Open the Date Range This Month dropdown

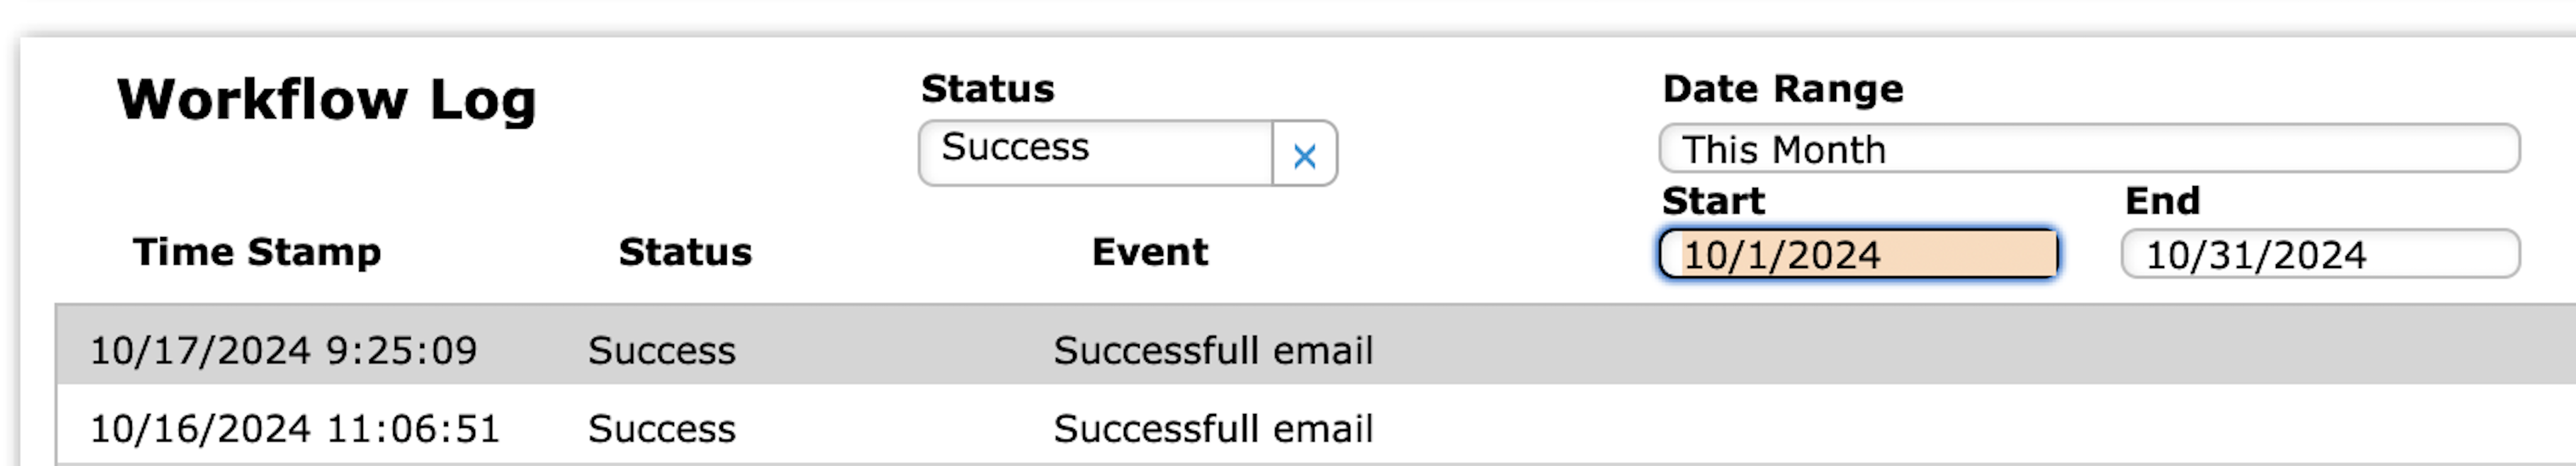pos(2088,149)
